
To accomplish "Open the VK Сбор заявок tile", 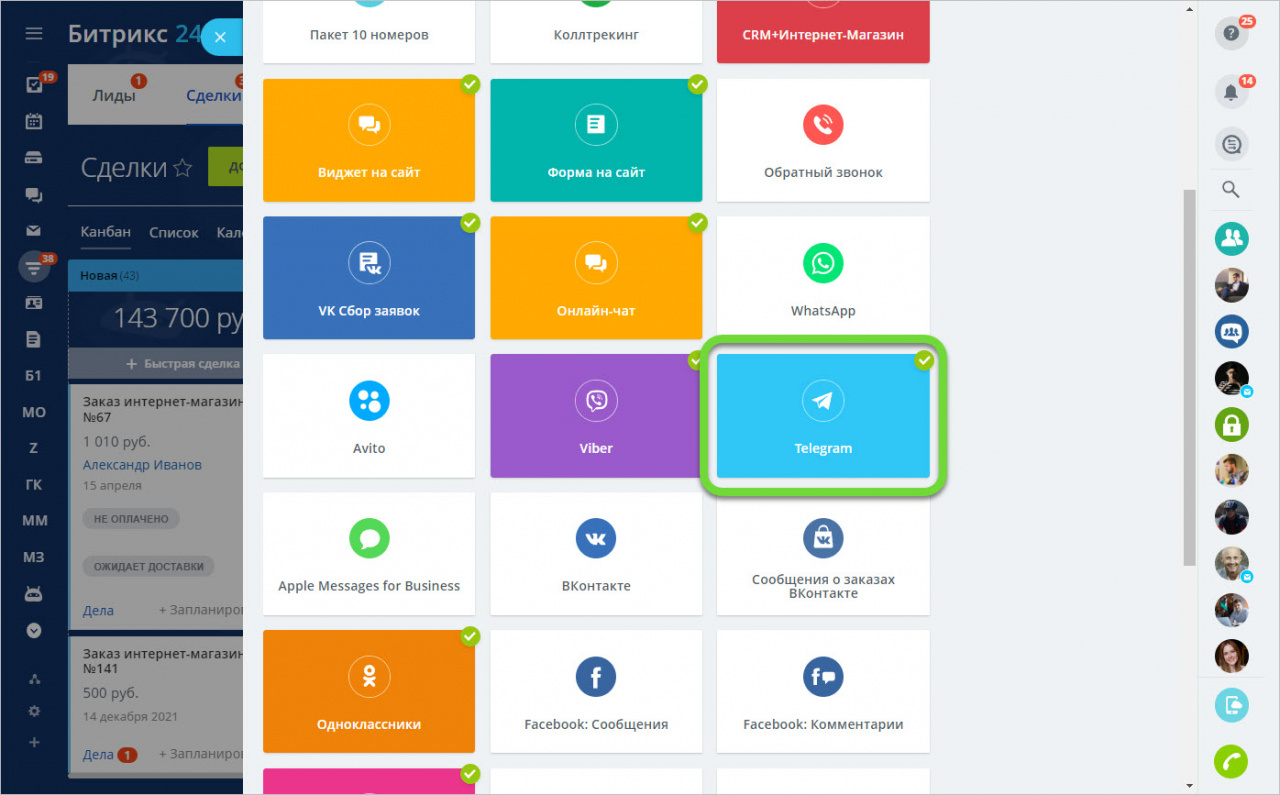I will coord(369,277).
